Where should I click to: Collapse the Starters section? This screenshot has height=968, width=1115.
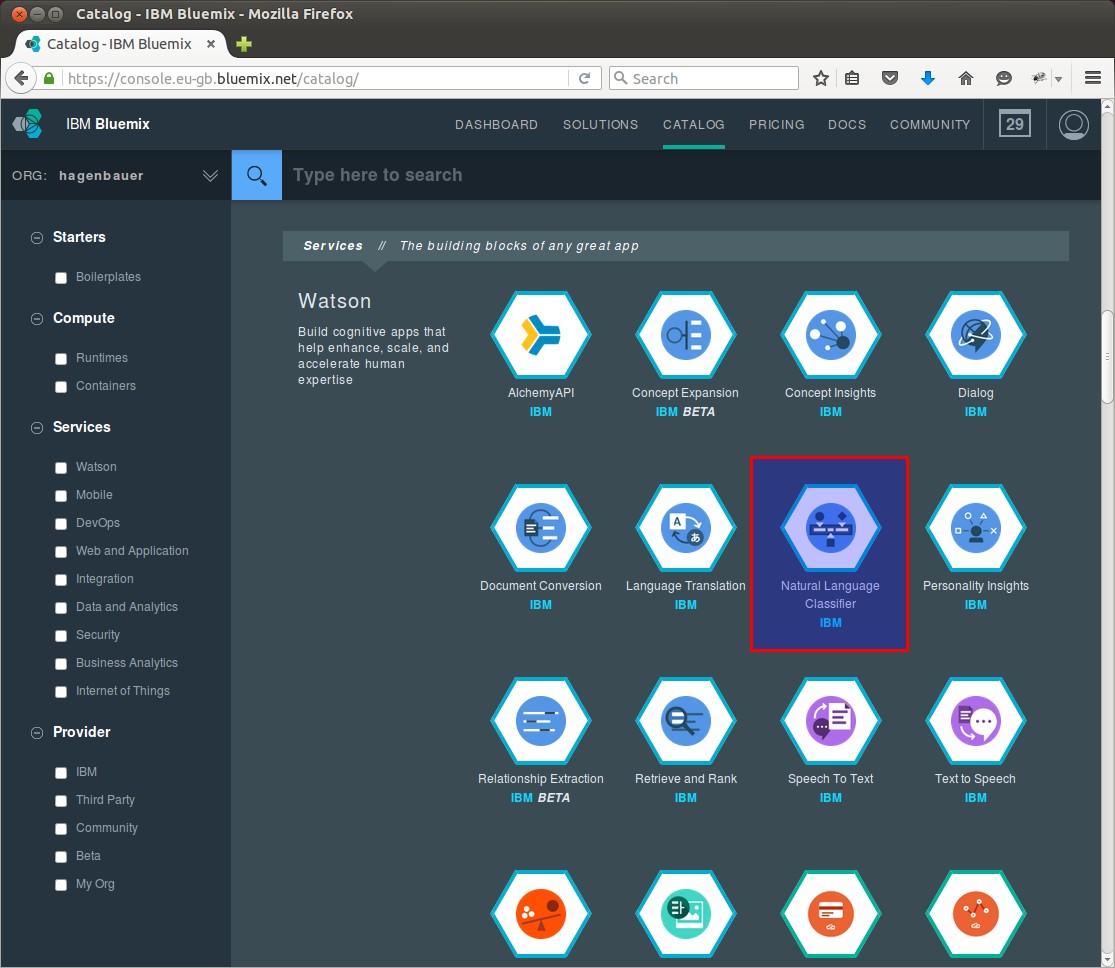point(37,238)
